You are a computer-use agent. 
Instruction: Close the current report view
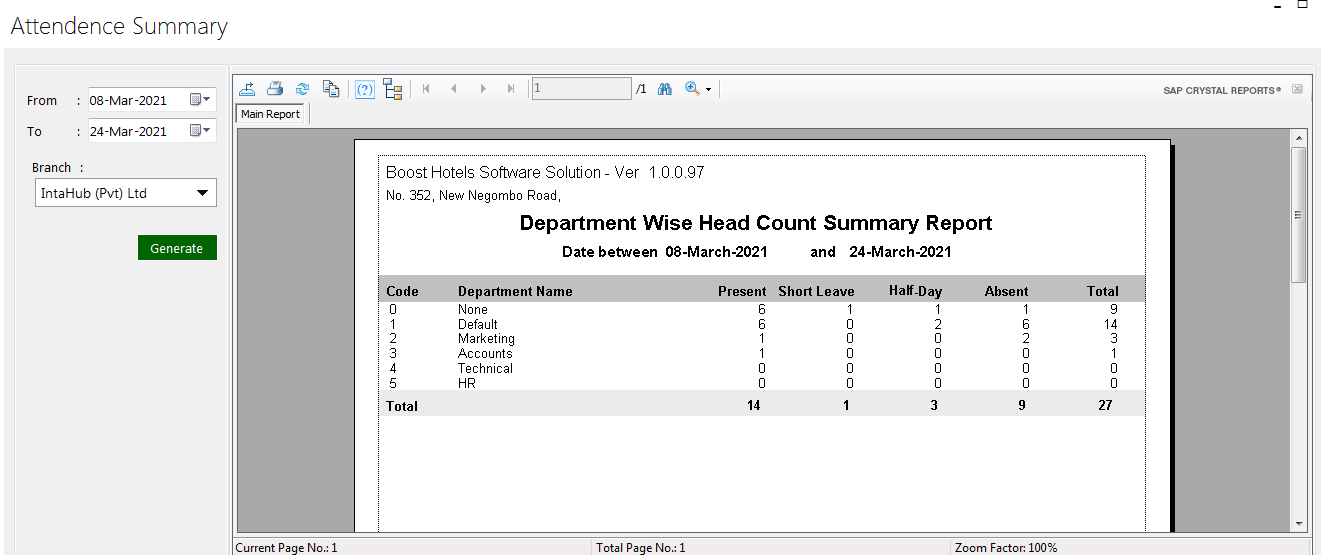1297,89
